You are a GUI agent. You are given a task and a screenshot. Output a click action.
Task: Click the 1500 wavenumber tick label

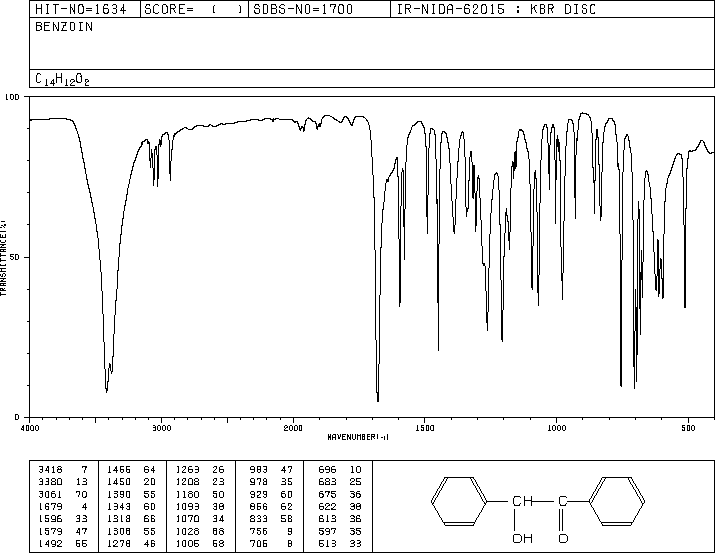424,427
